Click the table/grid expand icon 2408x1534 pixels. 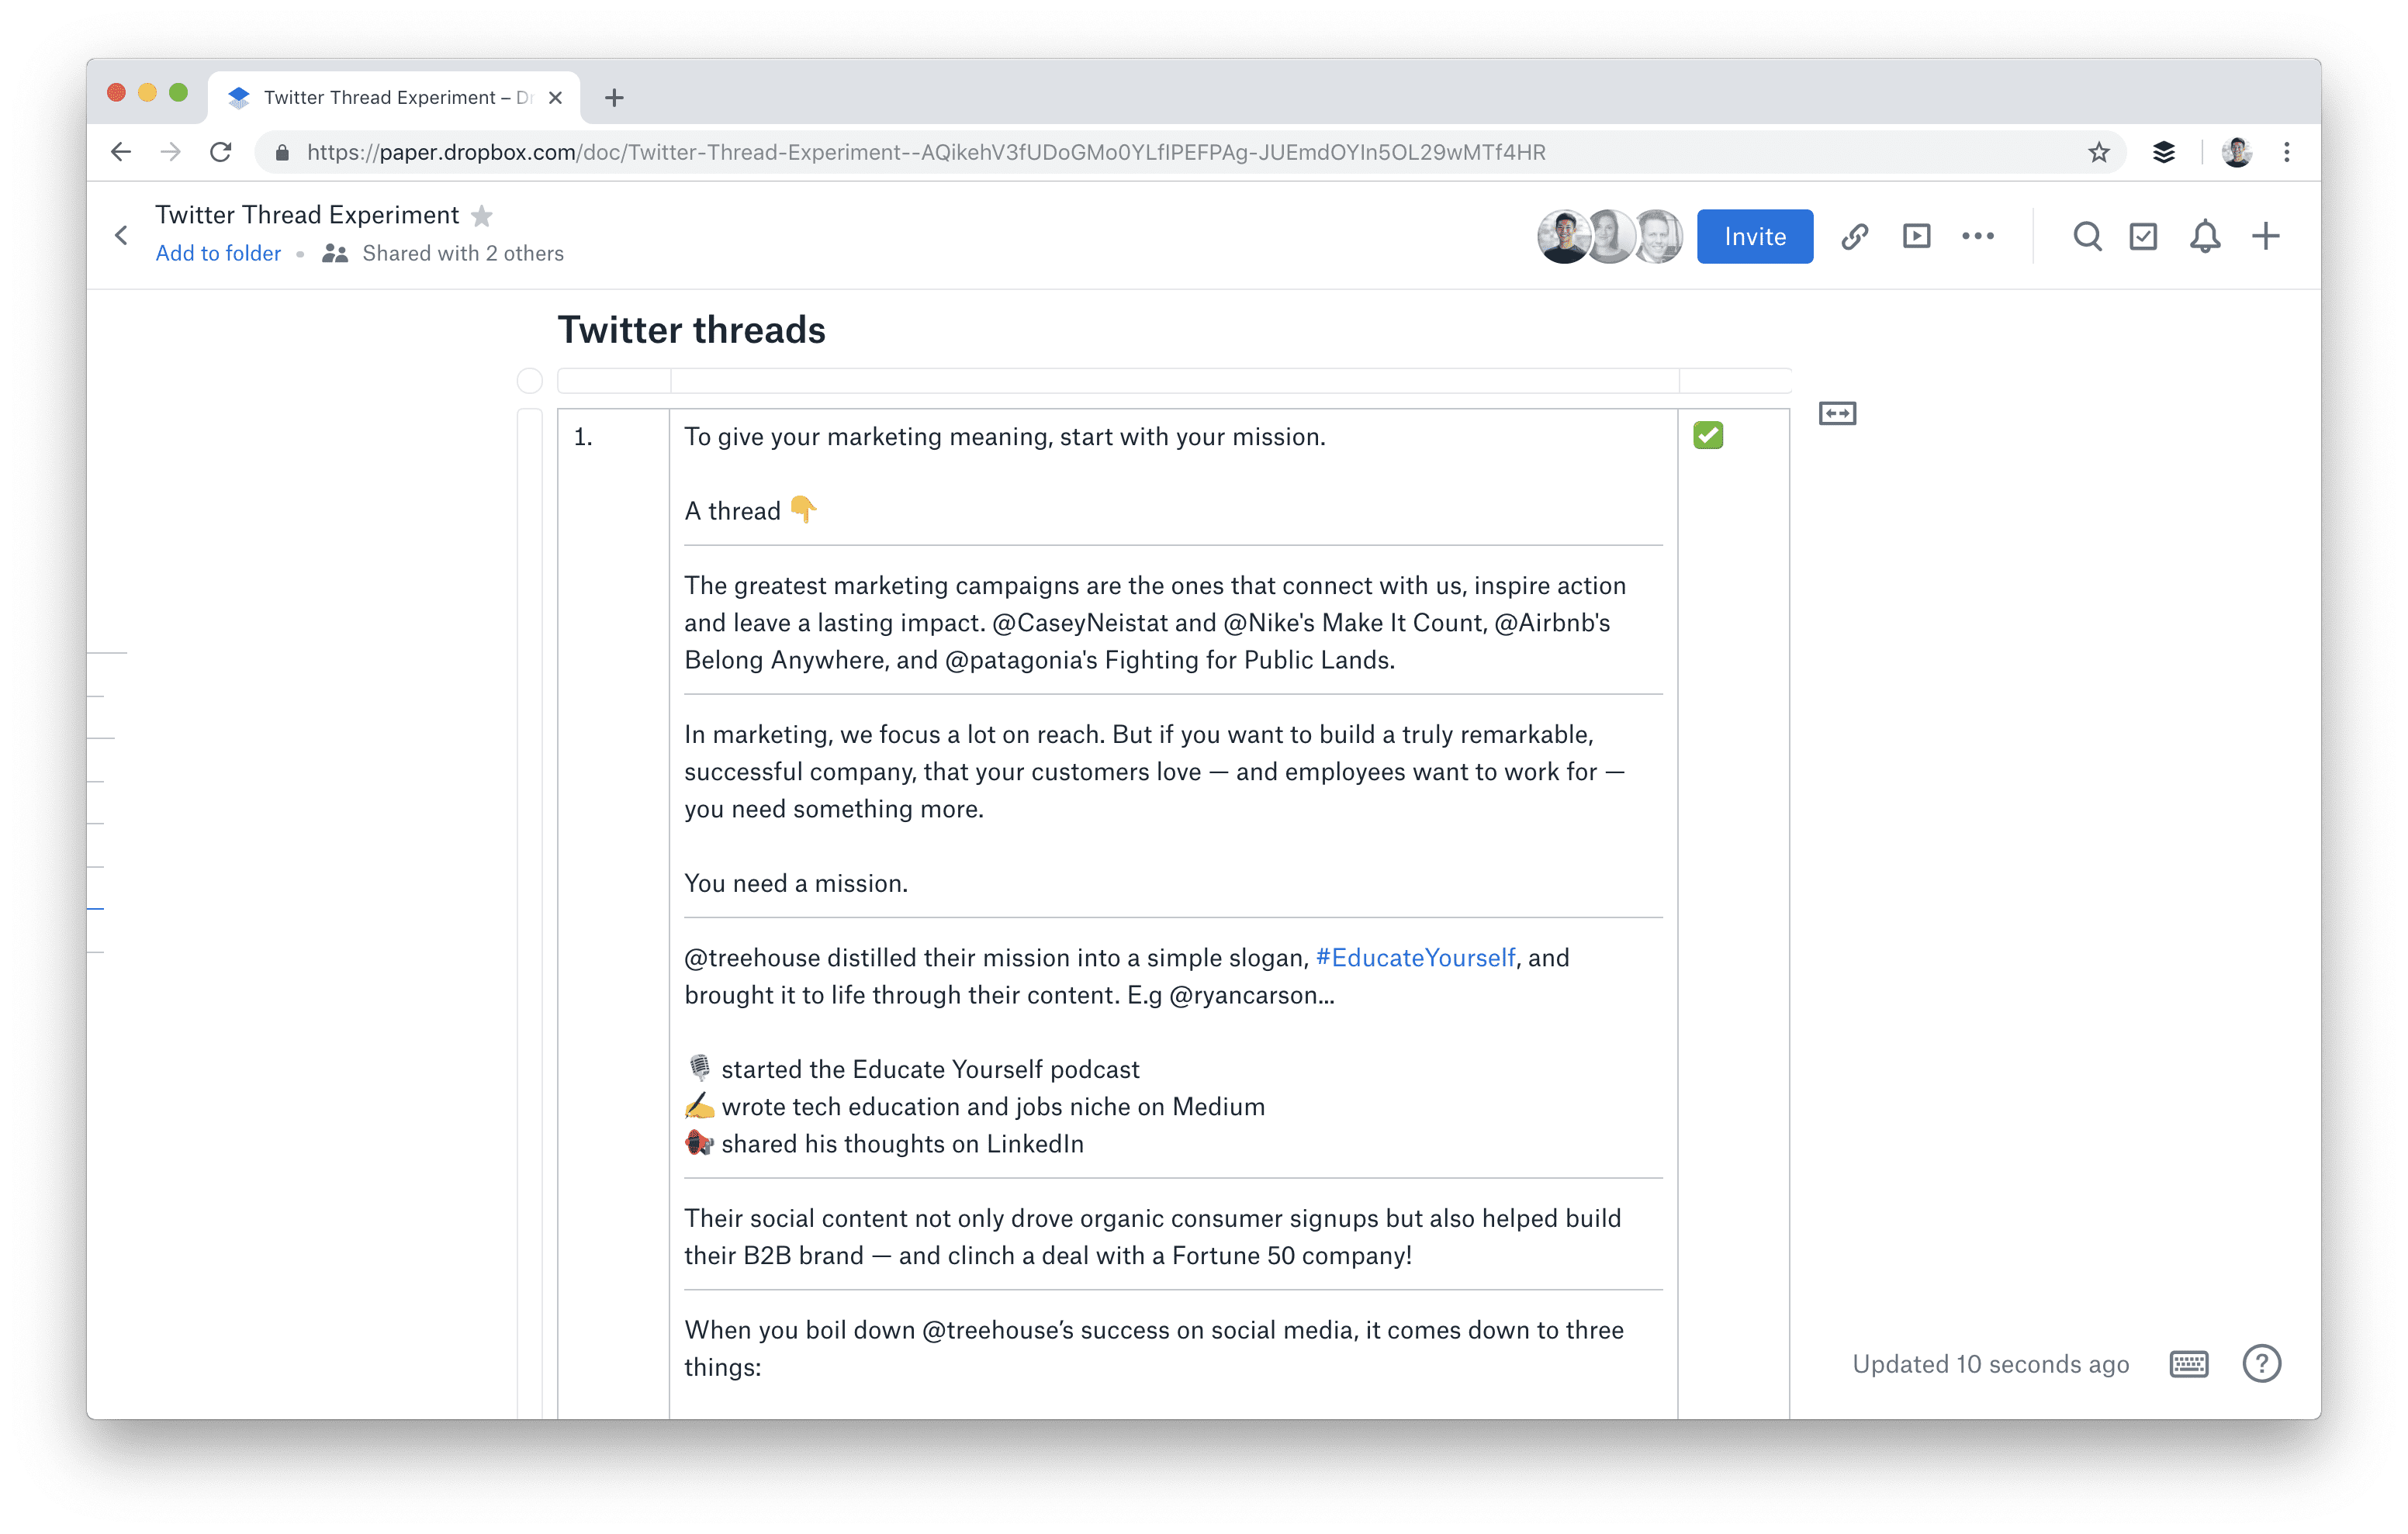tap(1838, 414)
